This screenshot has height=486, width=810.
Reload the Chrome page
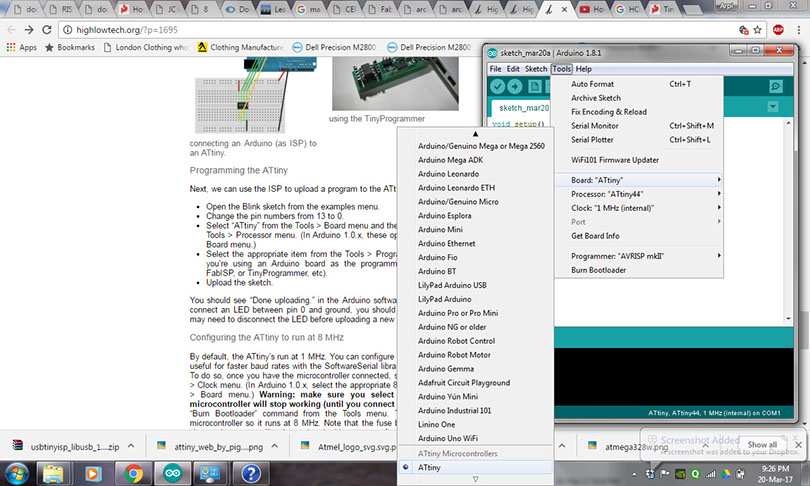pos(46,30)
